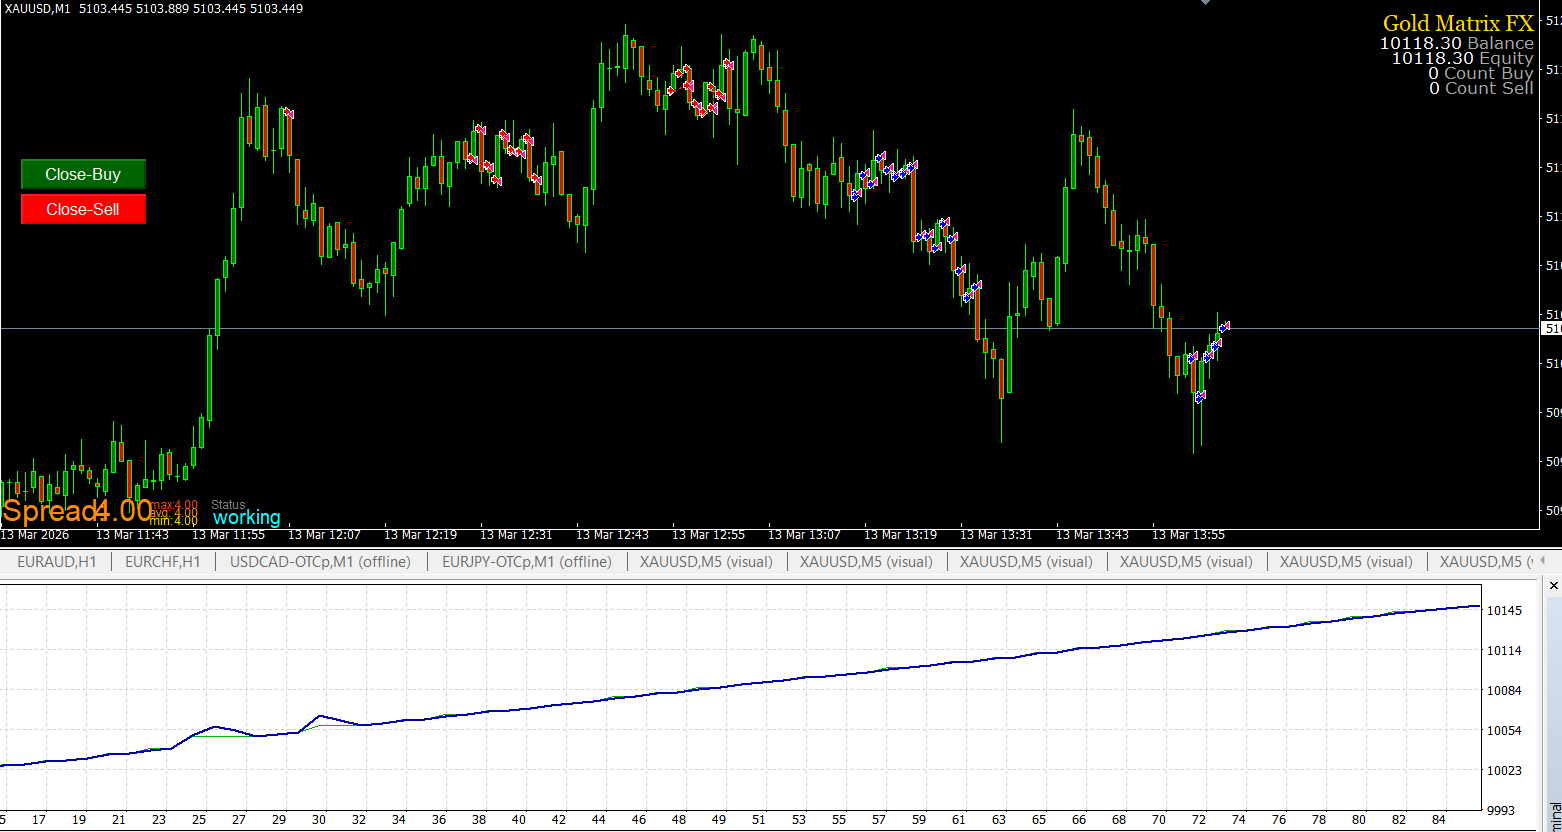Click the Gold Matrix FX title
The image size is (1562, 832).
(1458, 24)
